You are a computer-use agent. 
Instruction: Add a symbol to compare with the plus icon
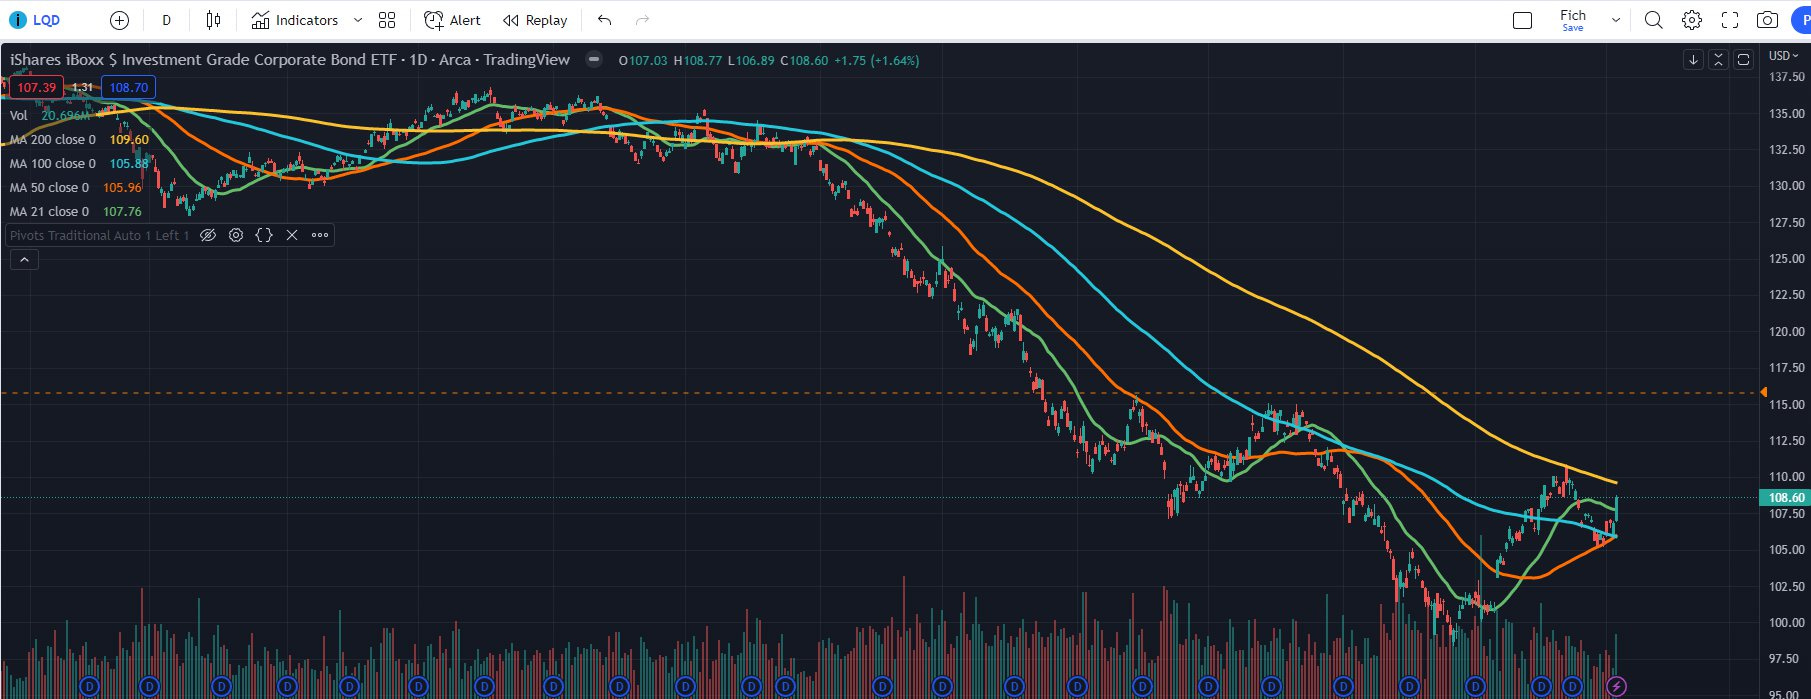(119, 20)
